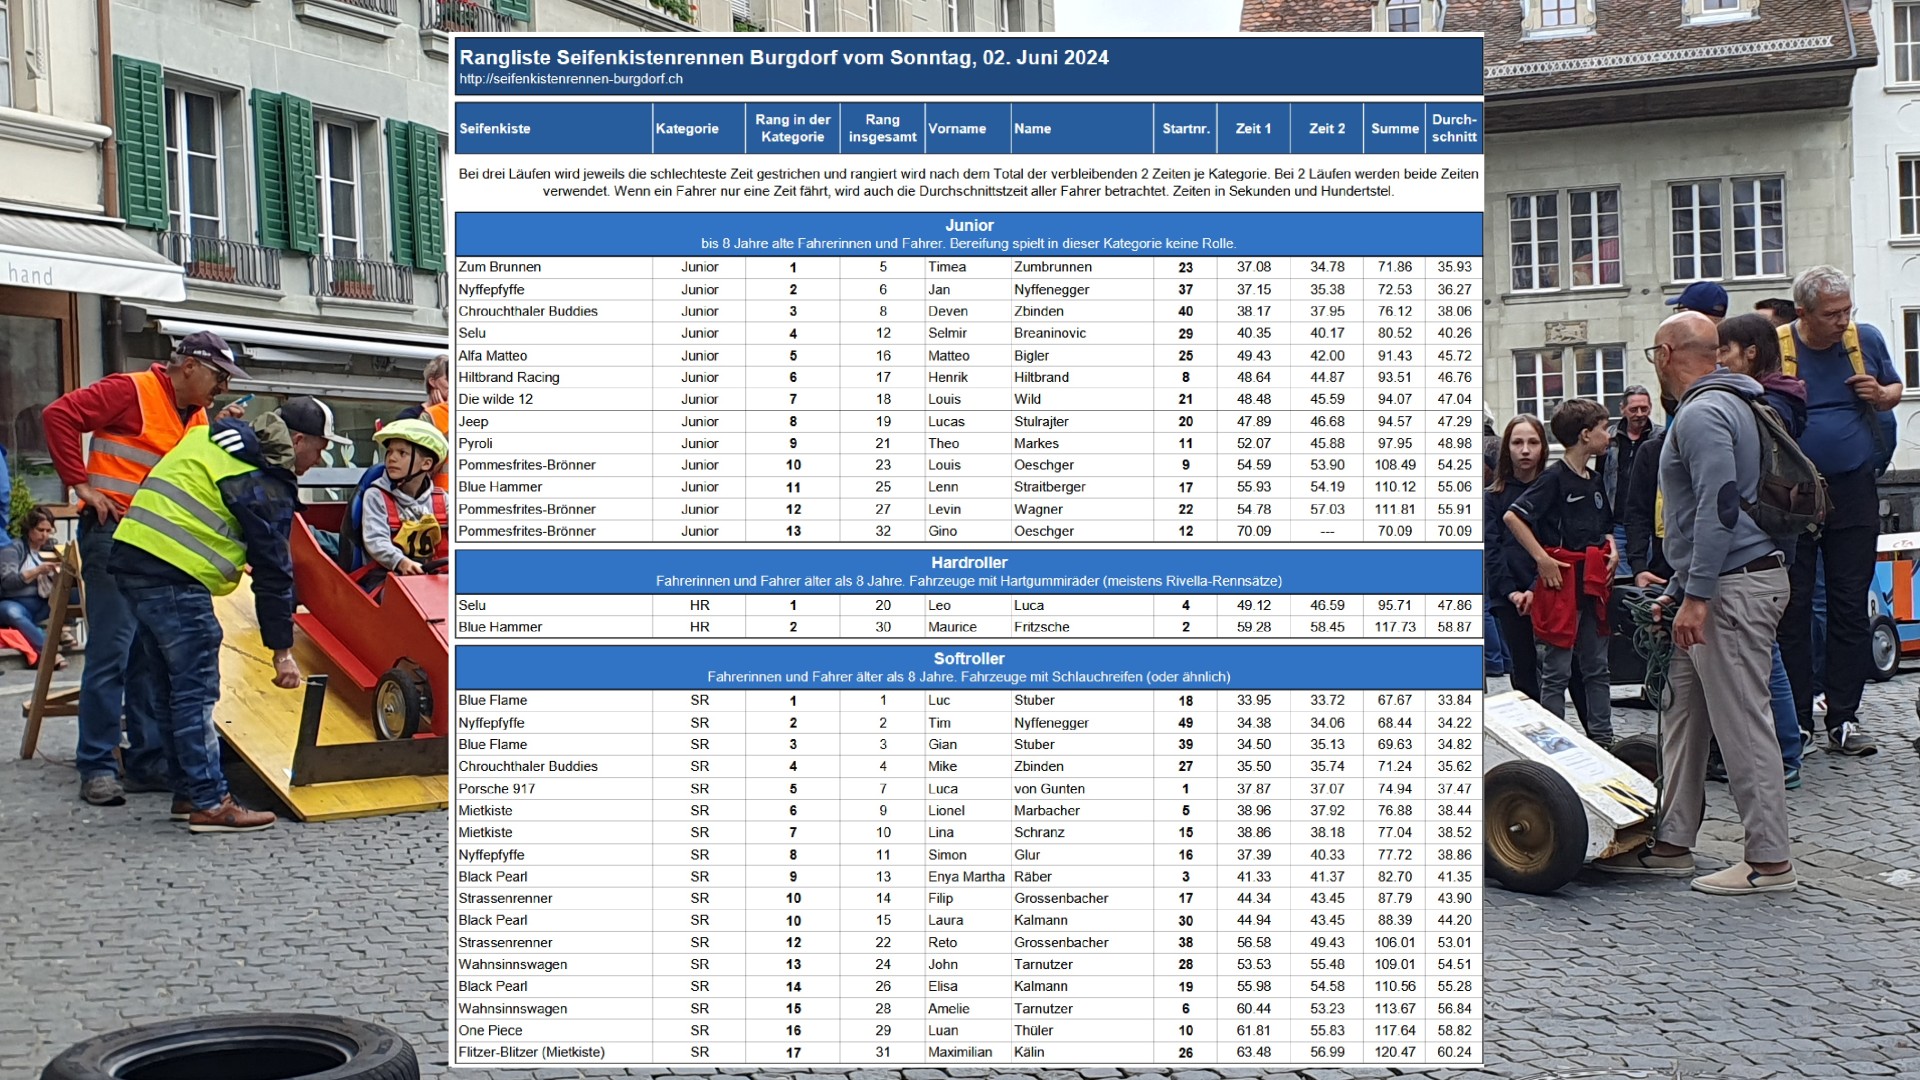
Task: Click the Seifenkiste column header
Action: [x=495, y=129]
